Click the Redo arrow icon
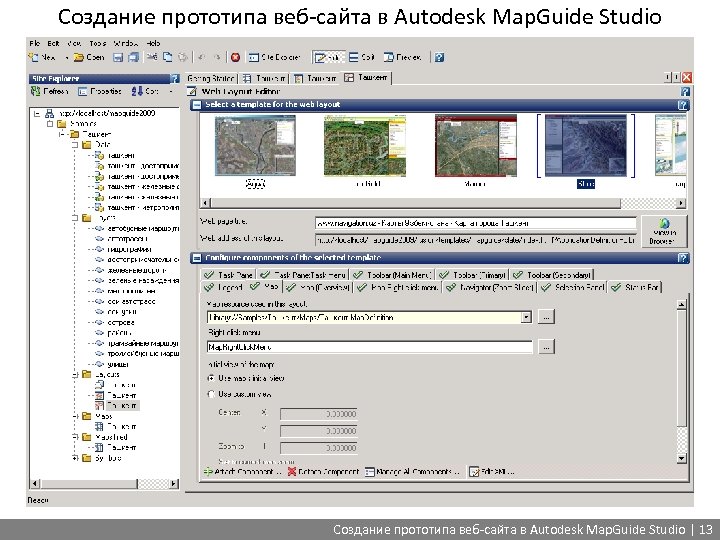Screen dimensions: 720x540 coord(217,57)
